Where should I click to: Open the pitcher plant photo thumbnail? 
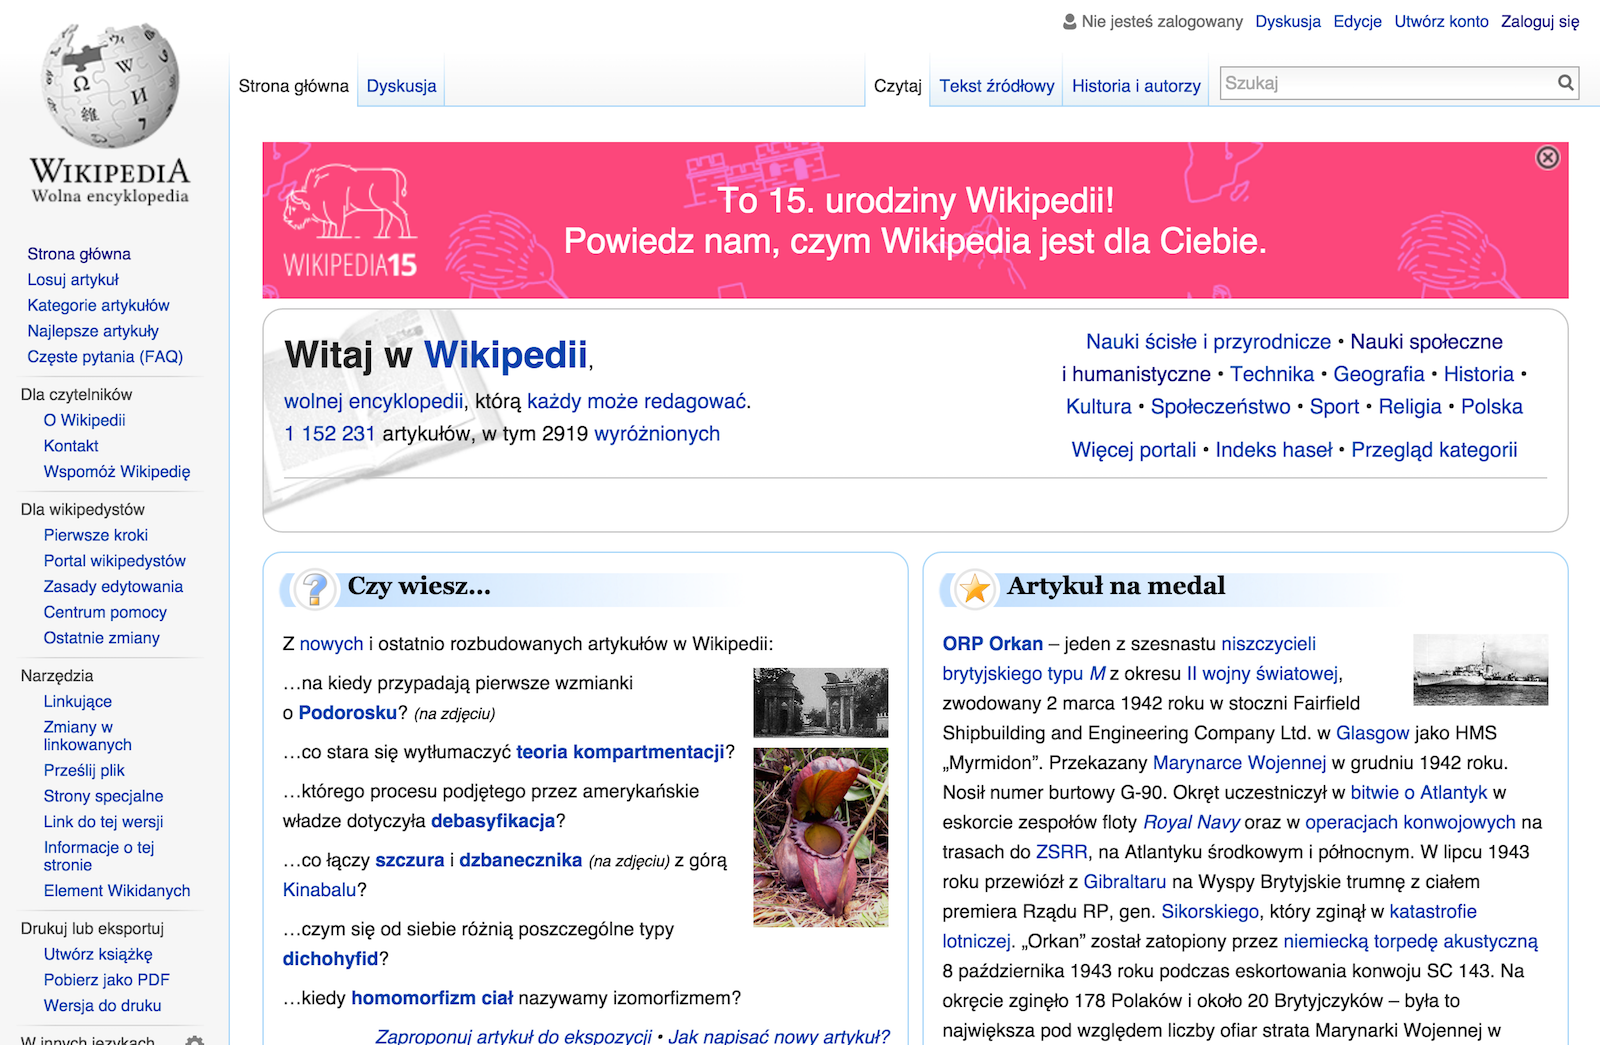[x=820, y=837]
